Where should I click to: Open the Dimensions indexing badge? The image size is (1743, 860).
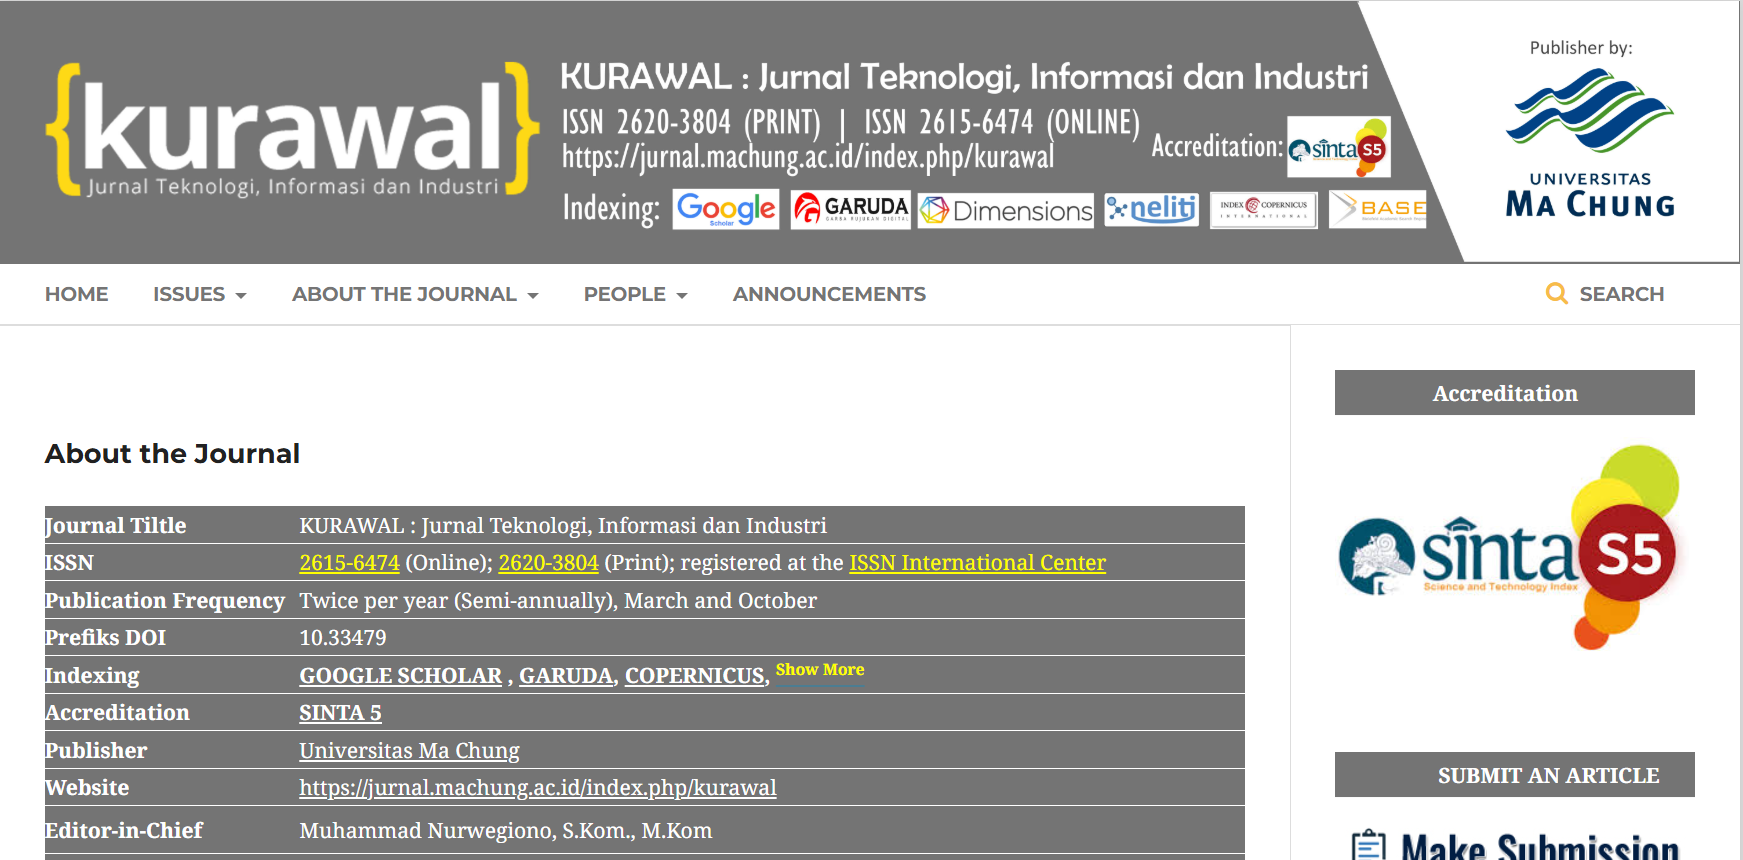pyautogui.click(x=1007, y=211)
